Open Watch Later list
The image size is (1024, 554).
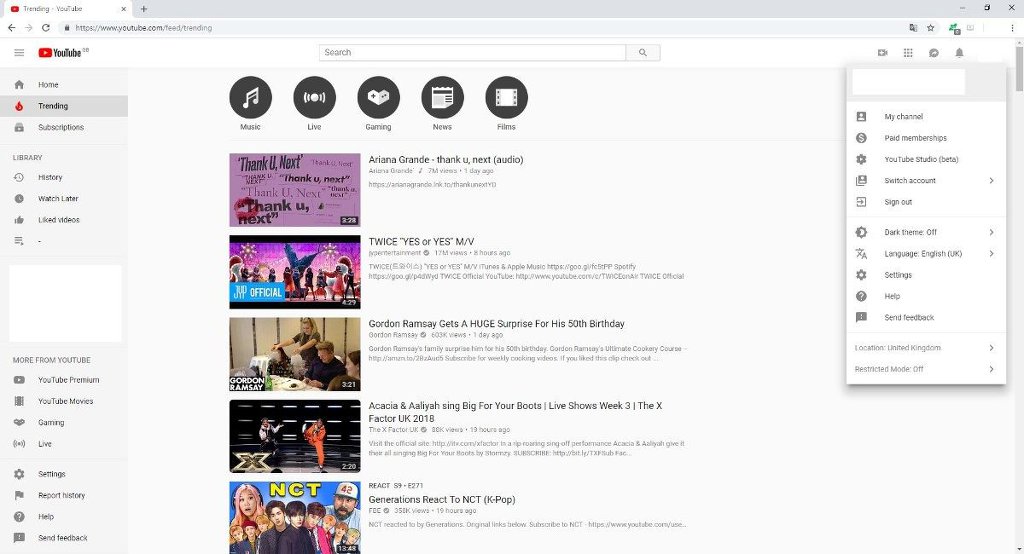tap(64, 199)
